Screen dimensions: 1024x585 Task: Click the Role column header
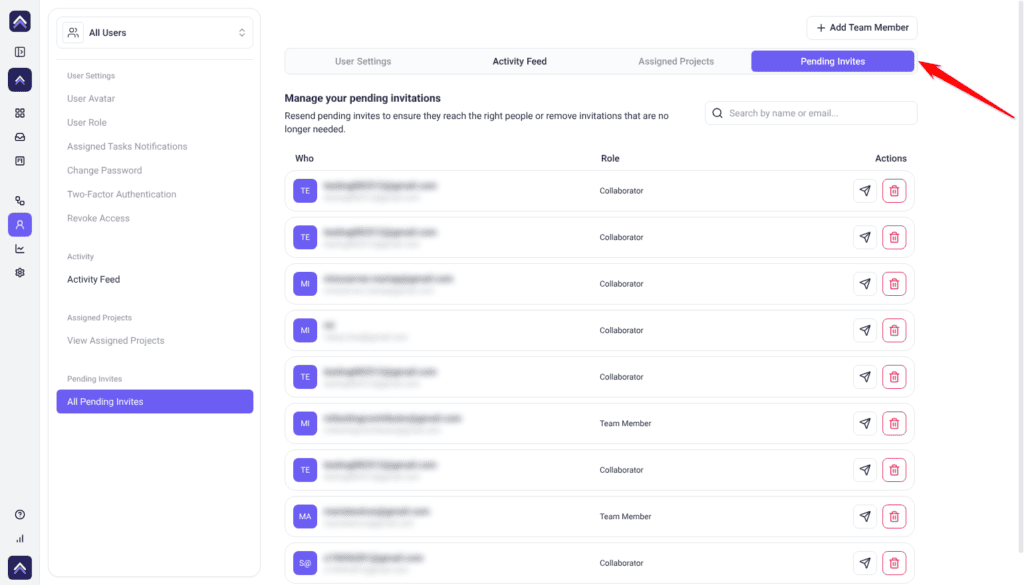[x=610, y=159]
